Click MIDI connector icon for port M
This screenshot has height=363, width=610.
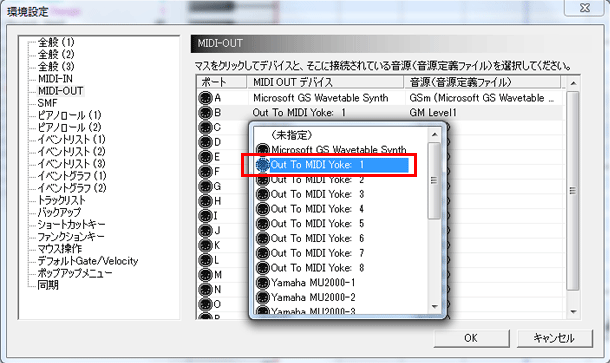[x=205, y=275]
